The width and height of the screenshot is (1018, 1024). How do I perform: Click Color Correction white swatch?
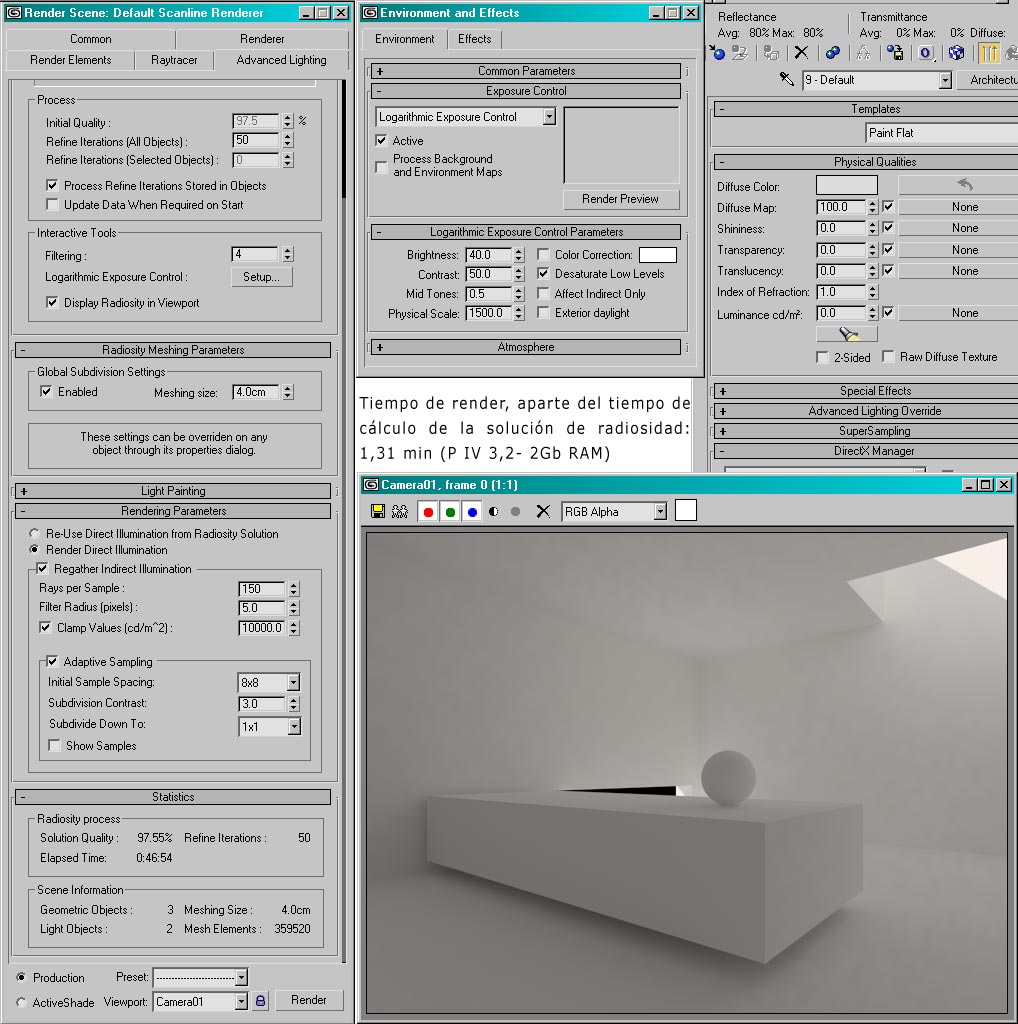click(x=658, y=255)
